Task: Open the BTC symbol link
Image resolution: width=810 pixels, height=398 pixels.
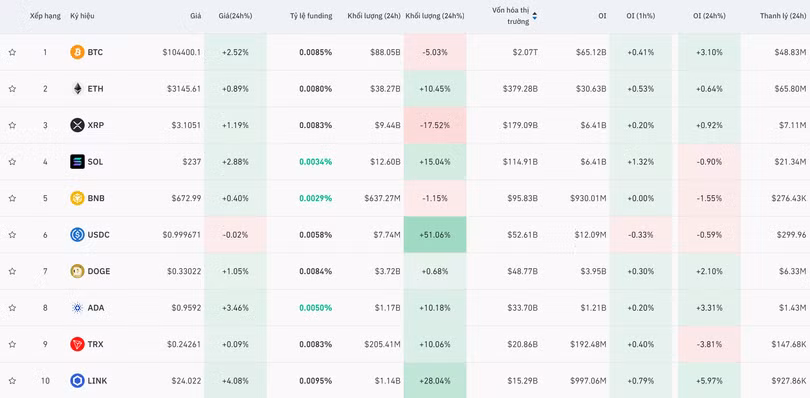Action: pos(95,52)
